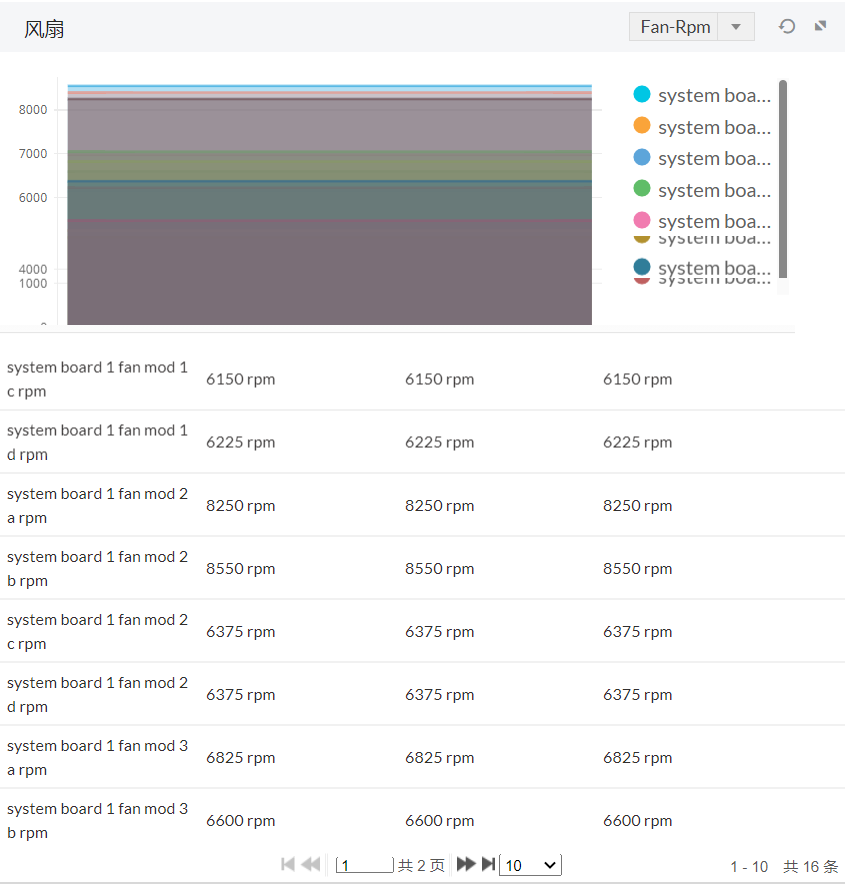
Task: Click the legend scrollbar beside the chart
Action: (783, 180)
